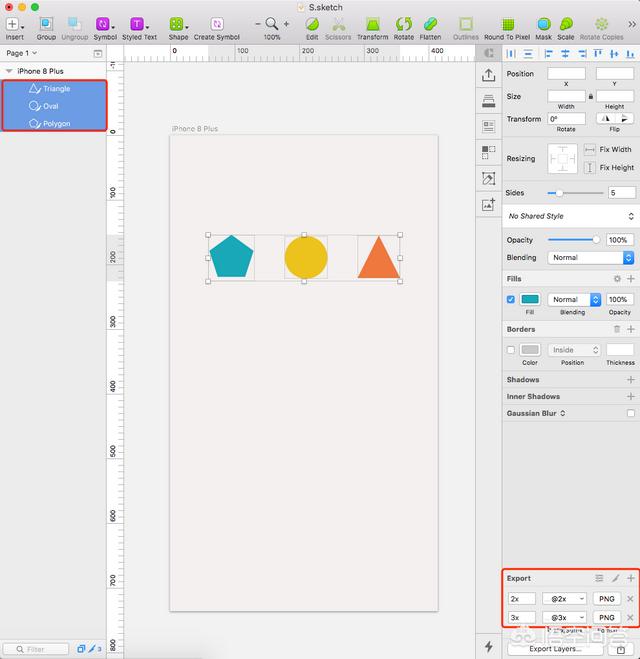The image size is (640, 659).
Task: Select the Scissors tool
Action: pyautogui.click(x=338, y=24)
